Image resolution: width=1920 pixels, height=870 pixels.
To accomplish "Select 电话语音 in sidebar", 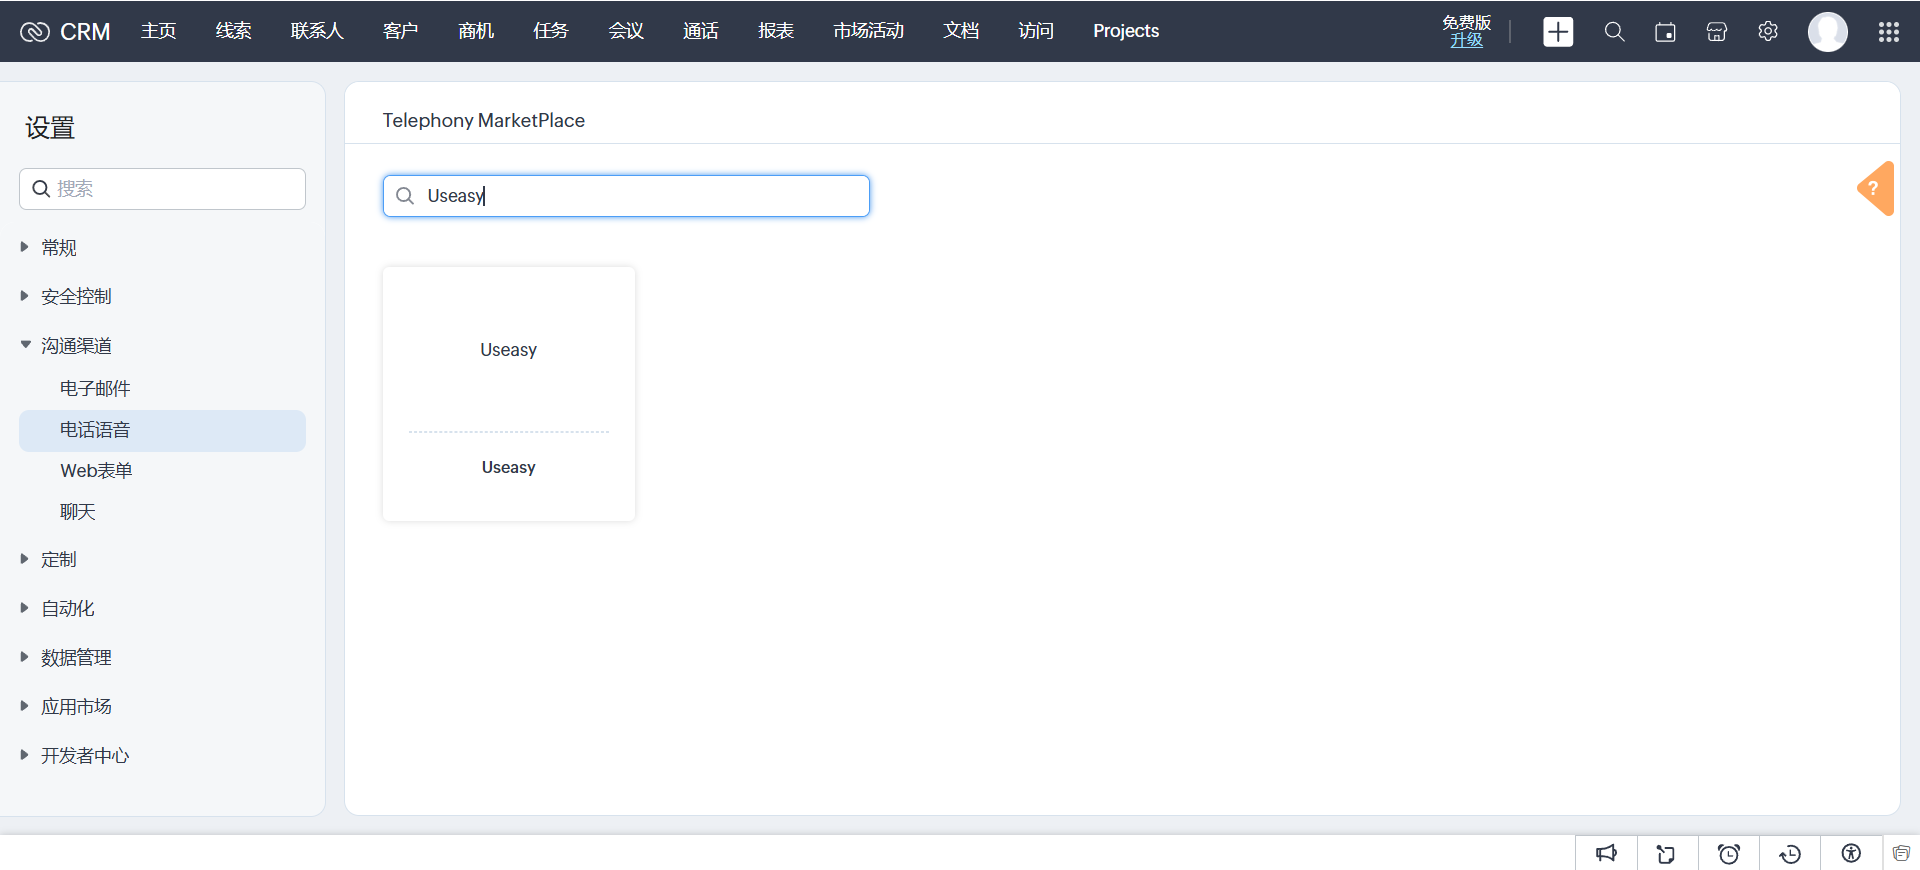I will (x=162, y=430).
